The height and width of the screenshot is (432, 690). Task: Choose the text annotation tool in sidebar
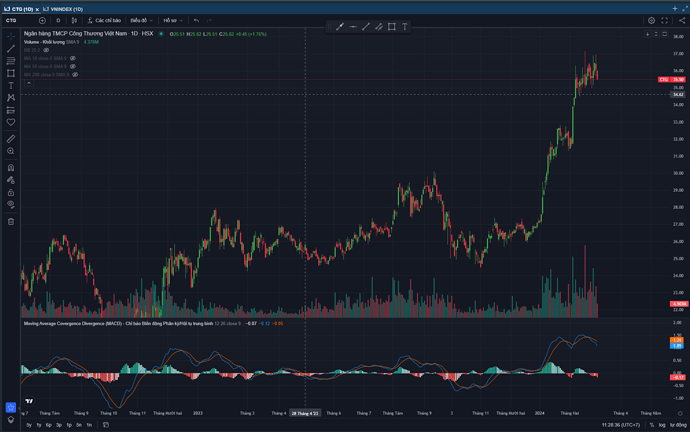click(x=11, y=86)
